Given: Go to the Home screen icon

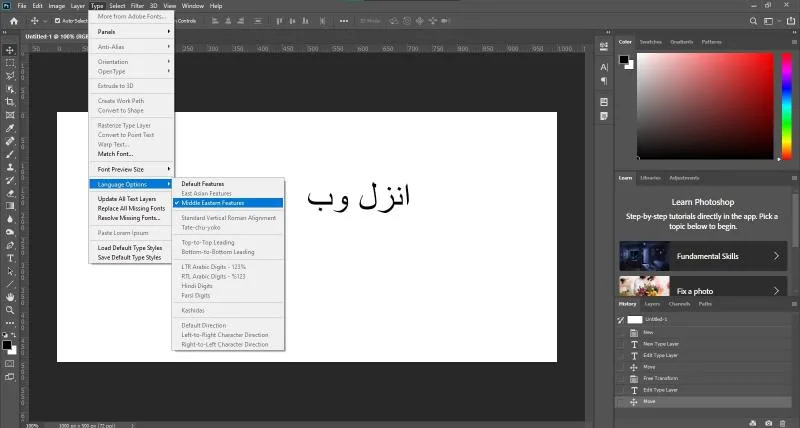Looking at the screenshot, I should 14,21.
